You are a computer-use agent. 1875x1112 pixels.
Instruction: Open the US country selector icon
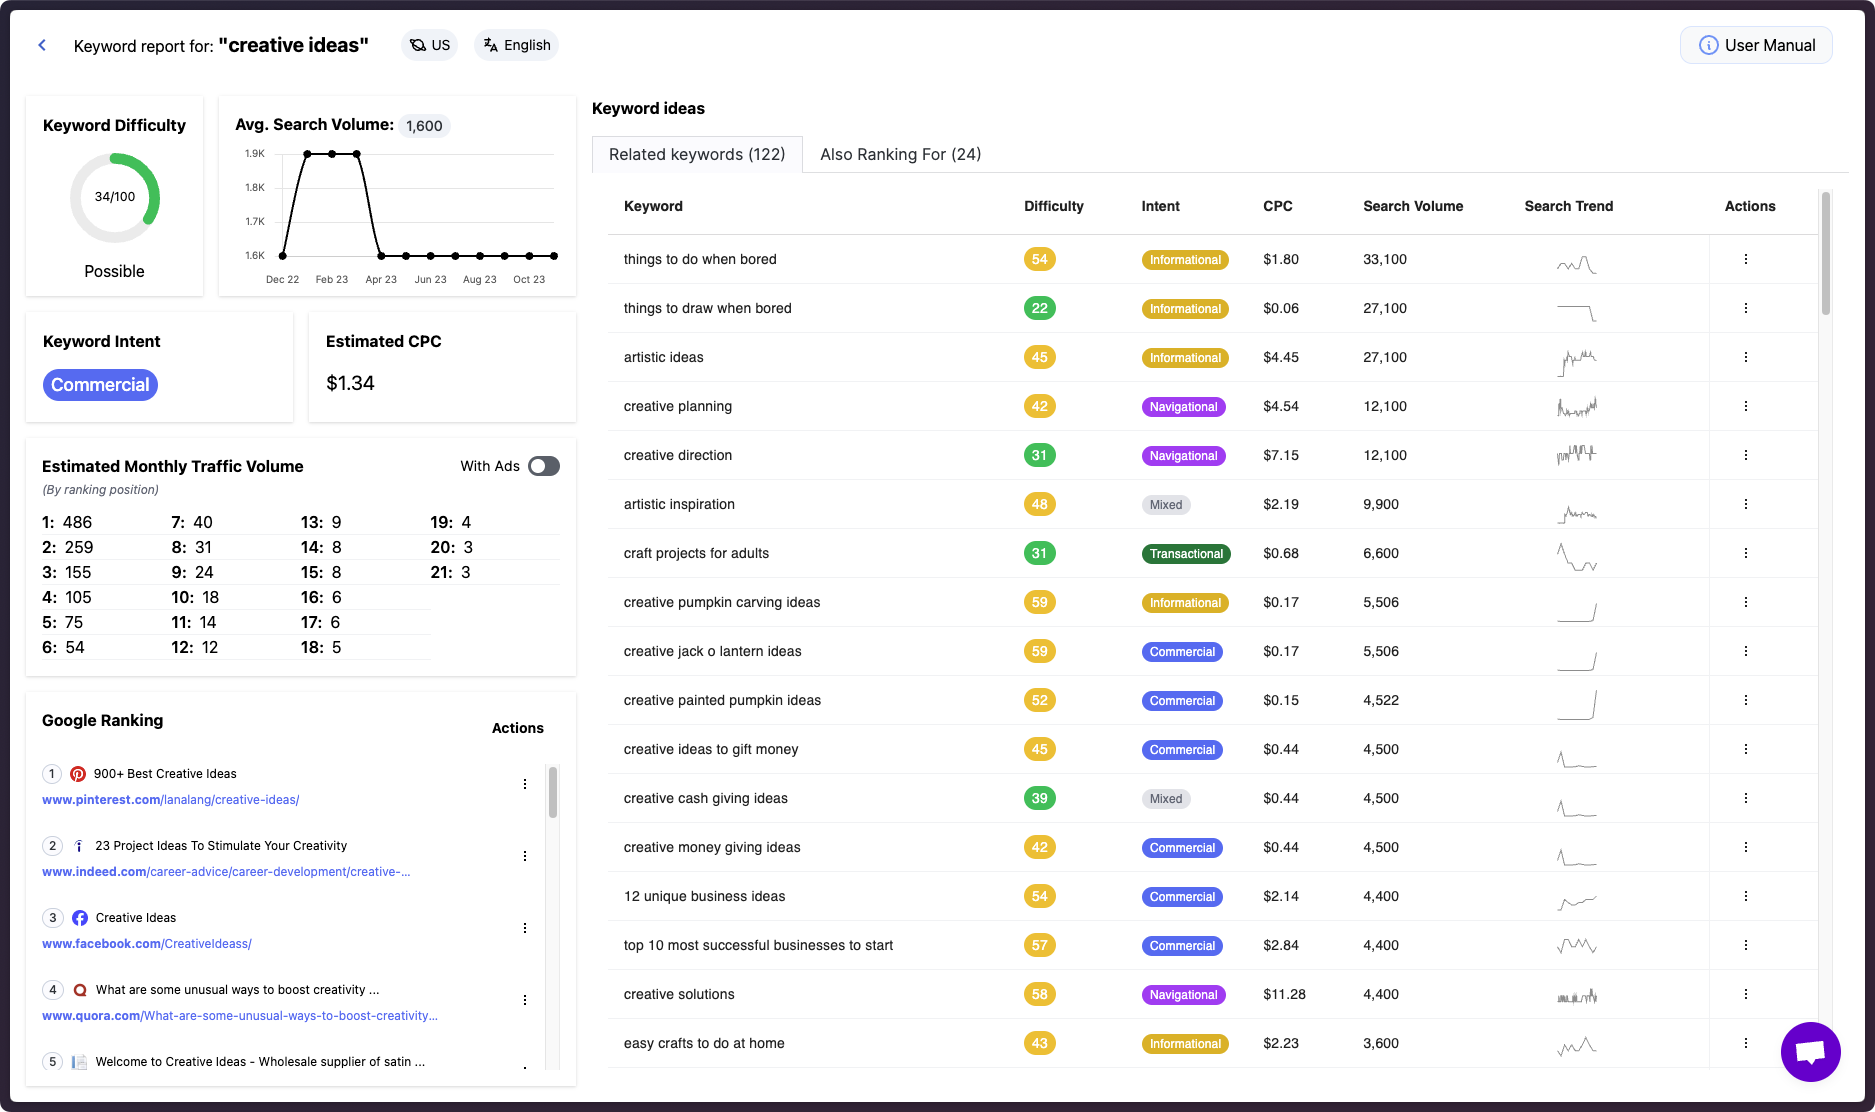click(417, 45)
